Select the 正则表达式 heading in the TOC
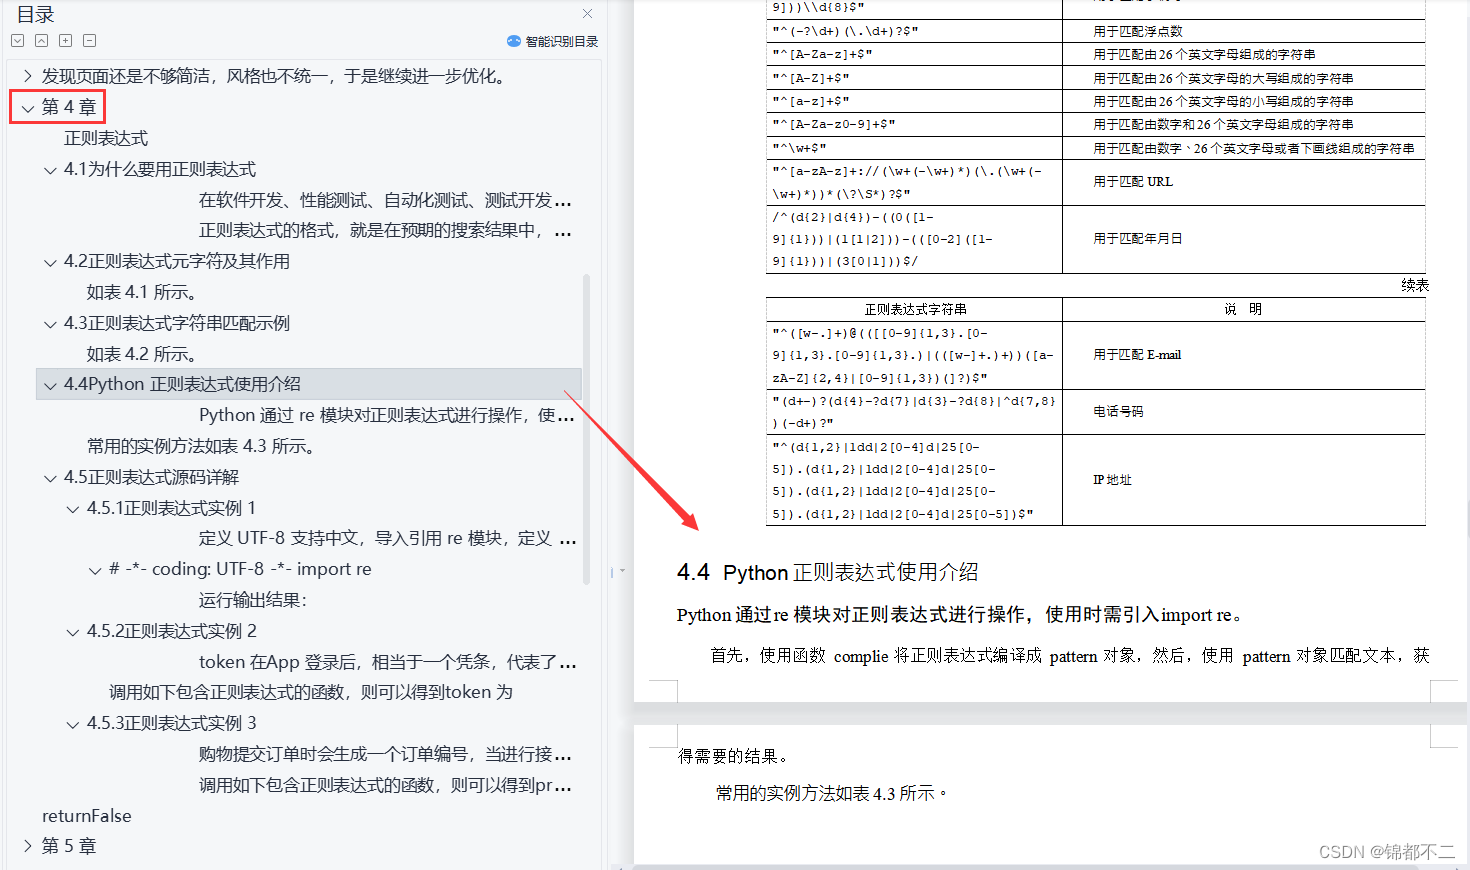 (105, 137)
